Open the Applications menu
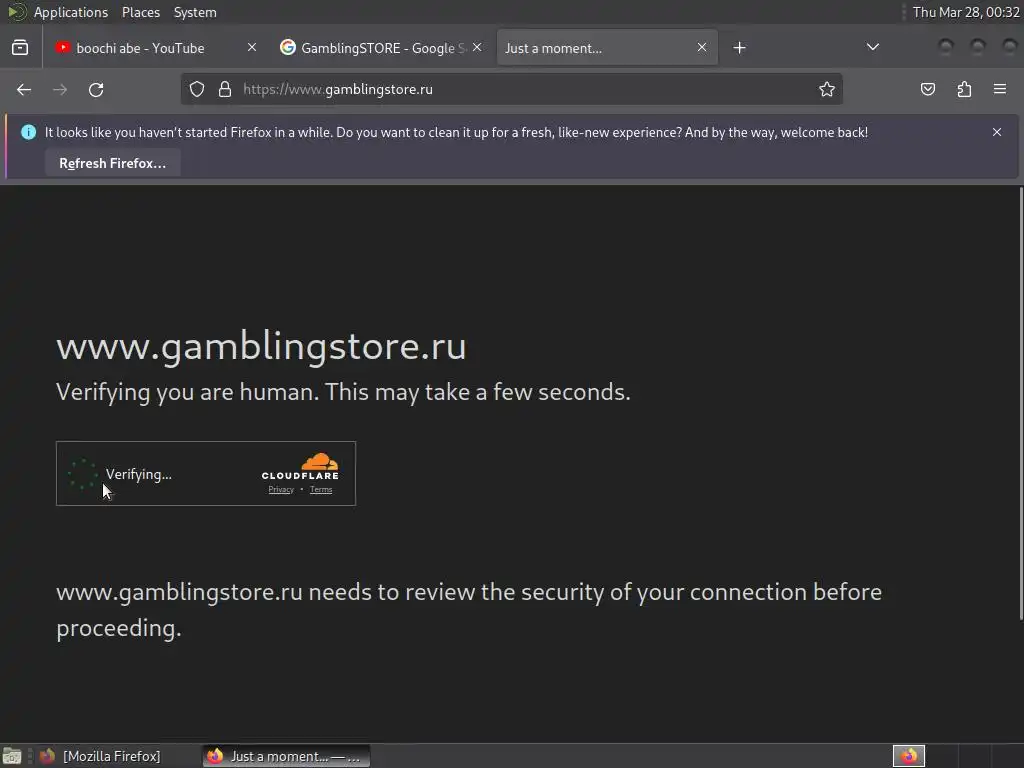1024x768 pixels. 71,12
